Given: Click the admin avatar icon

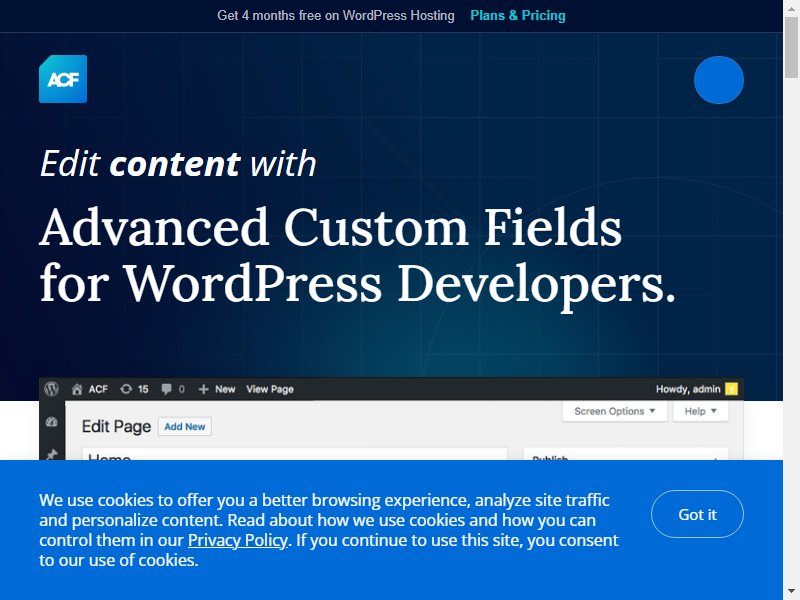Looking at the screenshot, I should click(x=731, y=389).
